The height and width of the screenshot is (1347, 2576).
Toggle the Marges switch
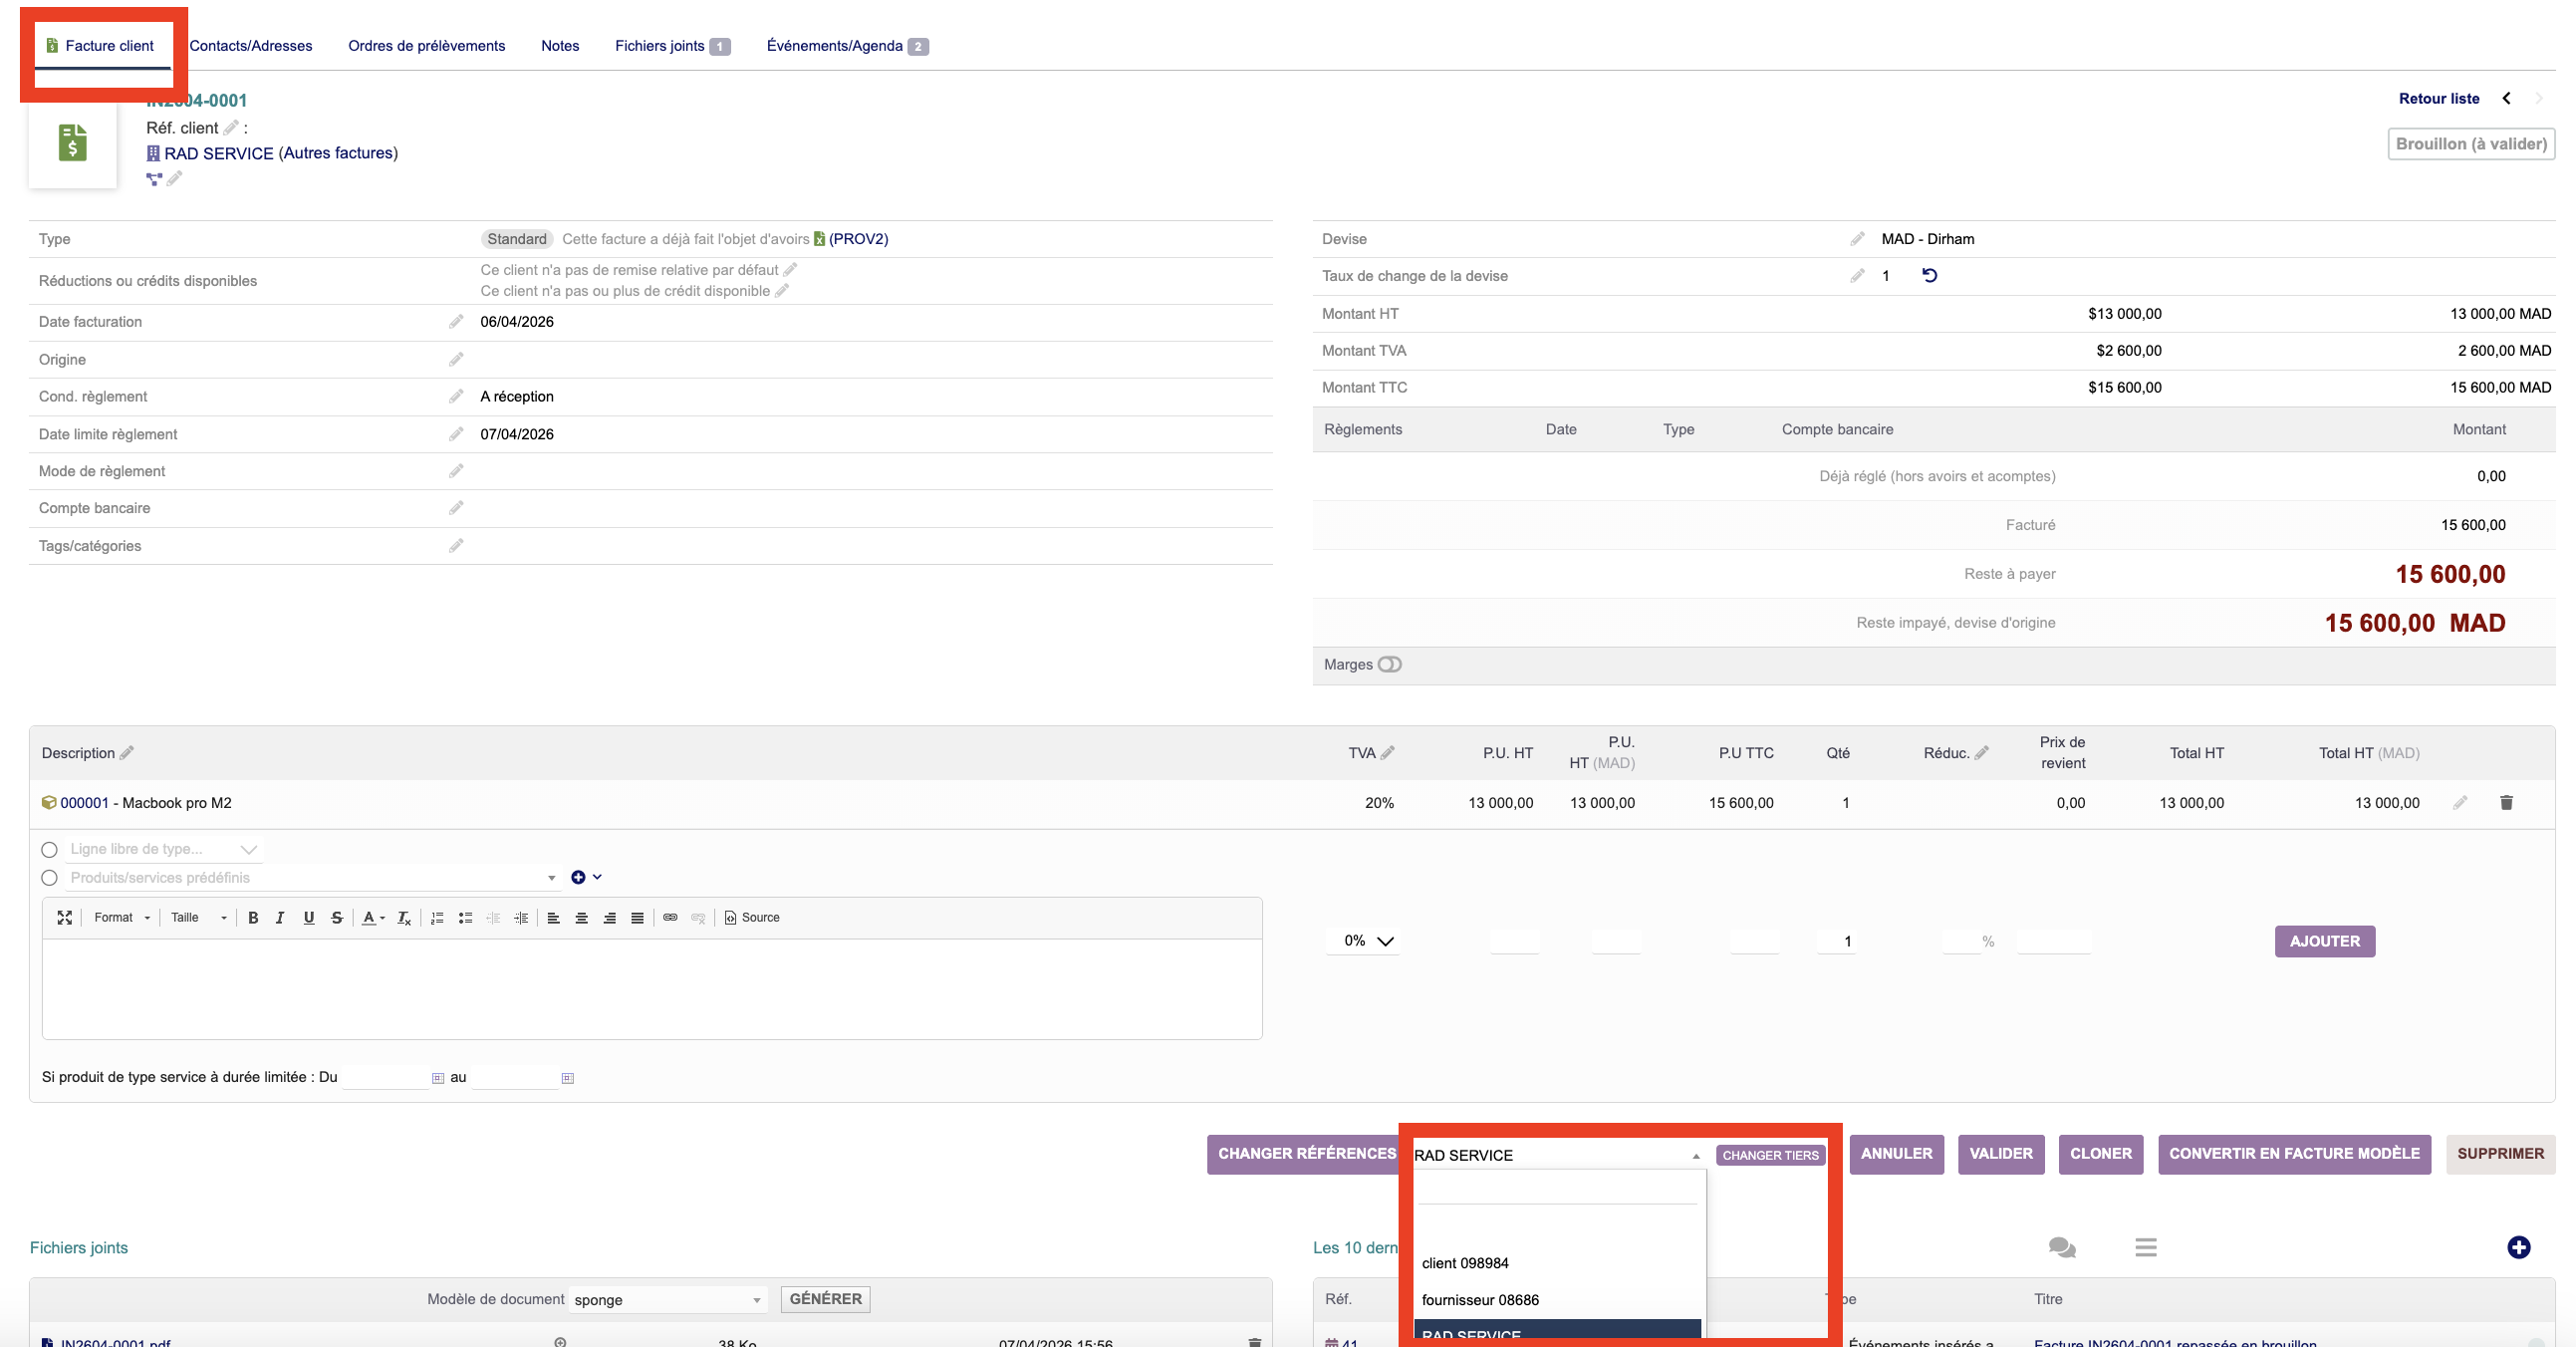[1390, 664]
